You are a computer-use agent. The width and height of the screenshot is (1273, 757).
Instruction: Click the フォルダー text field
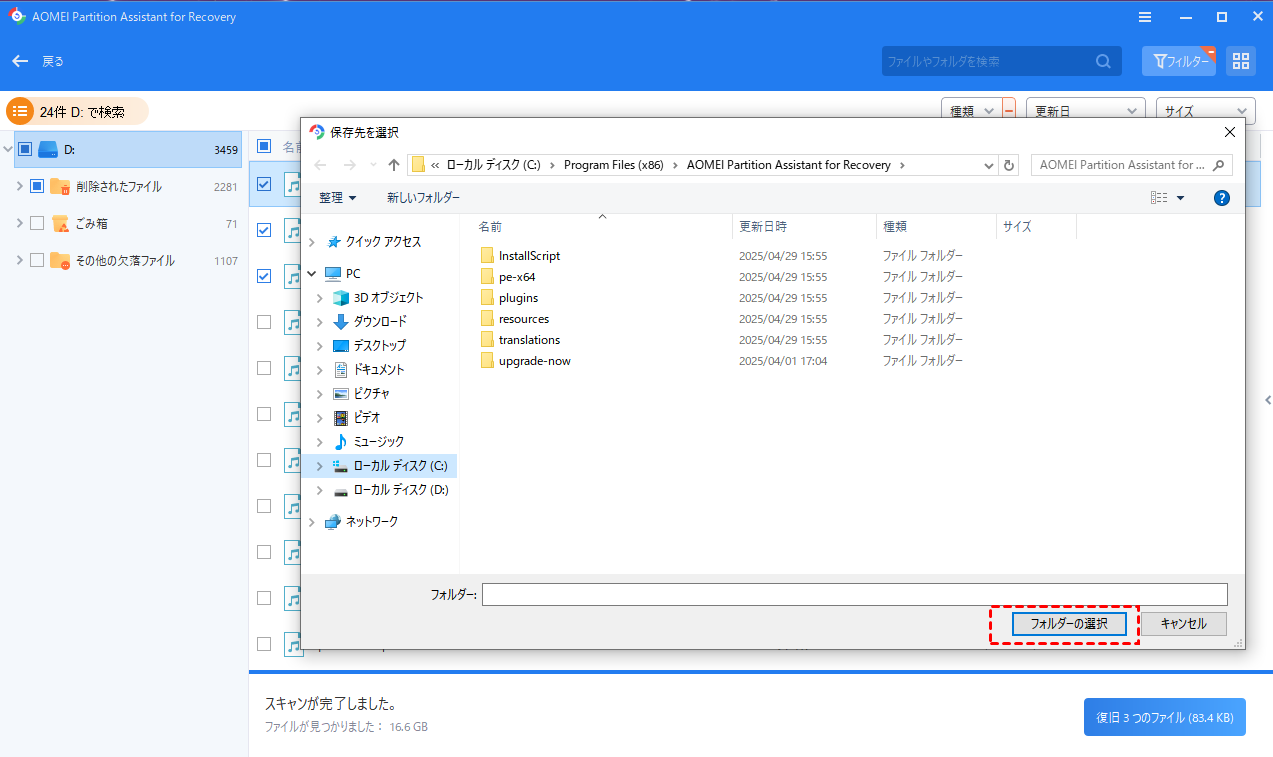[855, 594]
